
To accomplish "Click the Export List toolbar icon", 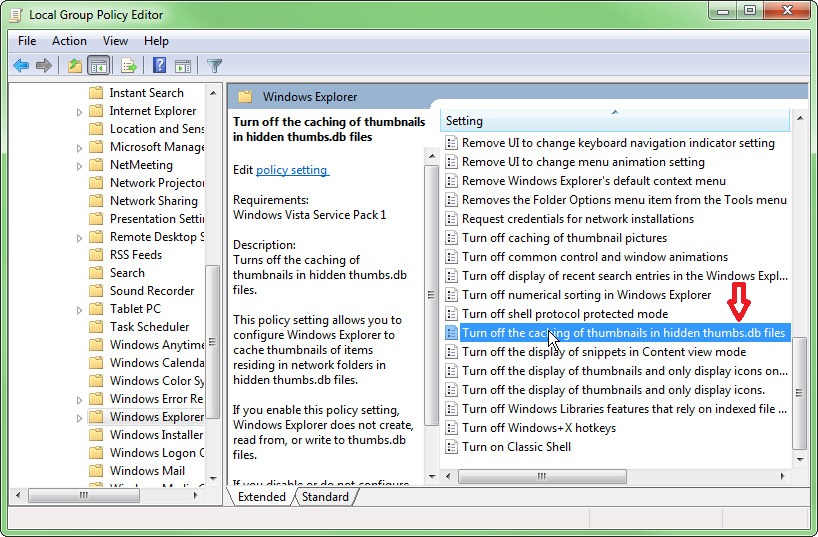I will click(x=128, y=66).
